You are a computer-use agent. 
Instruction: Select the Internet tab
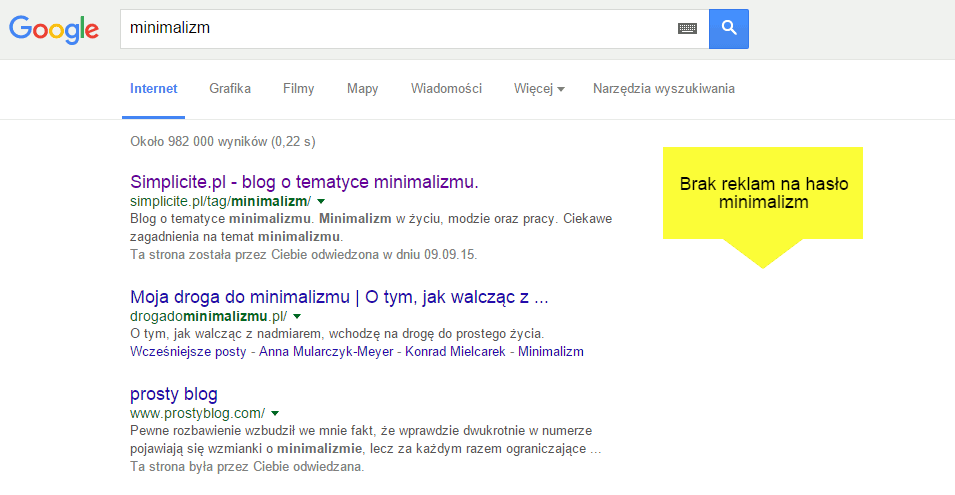pos(153,89)
